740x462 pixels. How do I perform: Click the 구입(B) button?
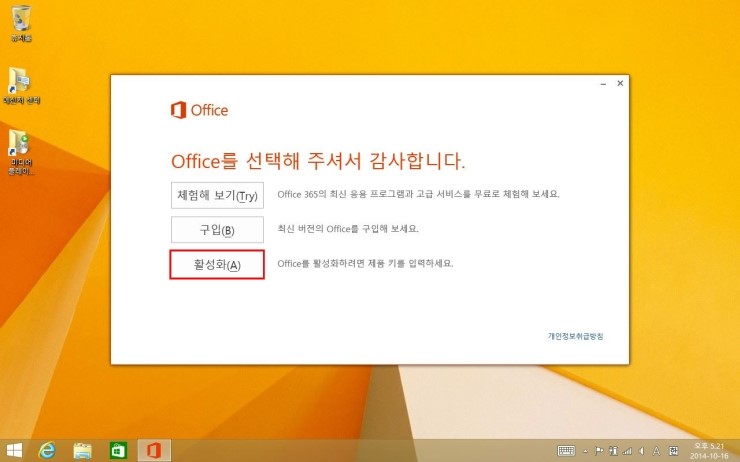click(217, 230)
